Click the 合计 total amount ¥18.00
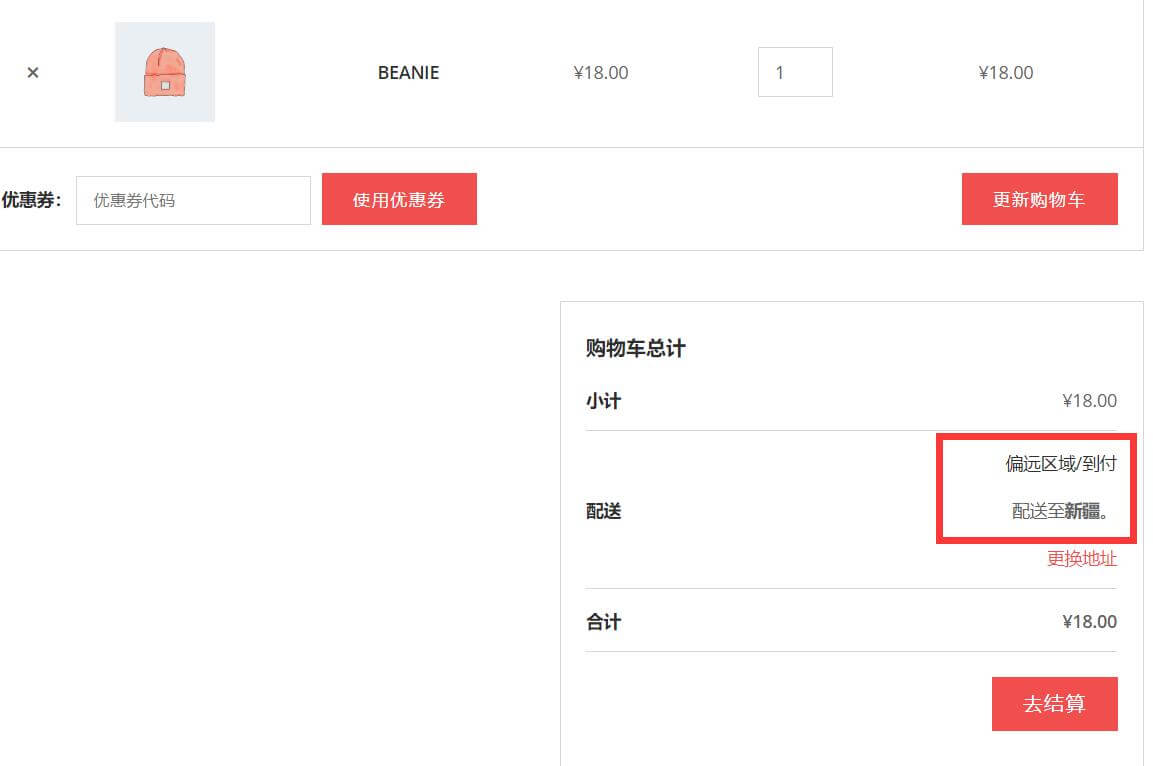The image size is (1153, 766). [1089, 621]
